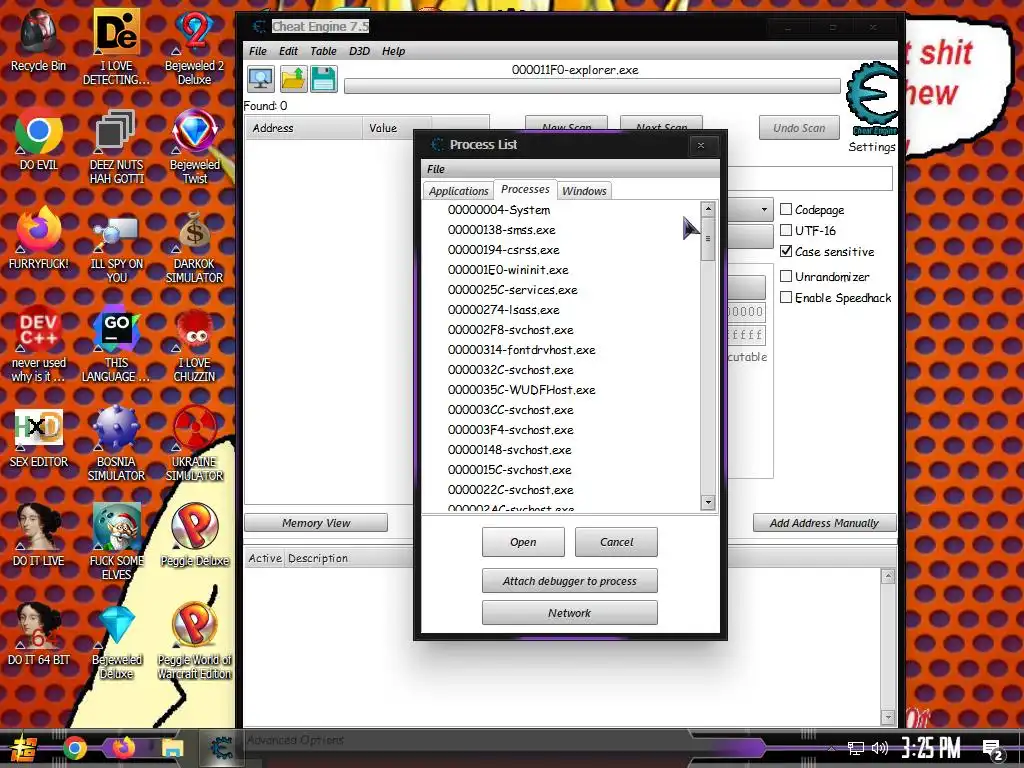Switch to the Applications tab
Screen dimensions: 1024x768
tap(458, 191)
